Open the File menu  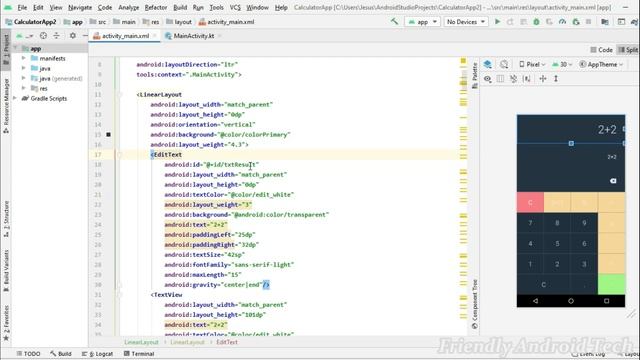click(x=22, y=7)
